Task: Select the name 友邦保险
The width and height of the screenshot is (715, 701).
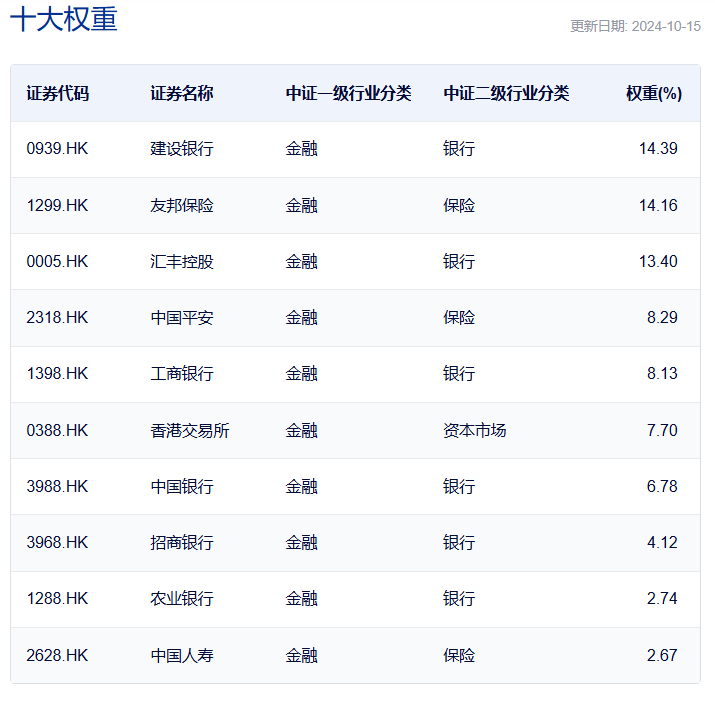Action: (182, 205)
